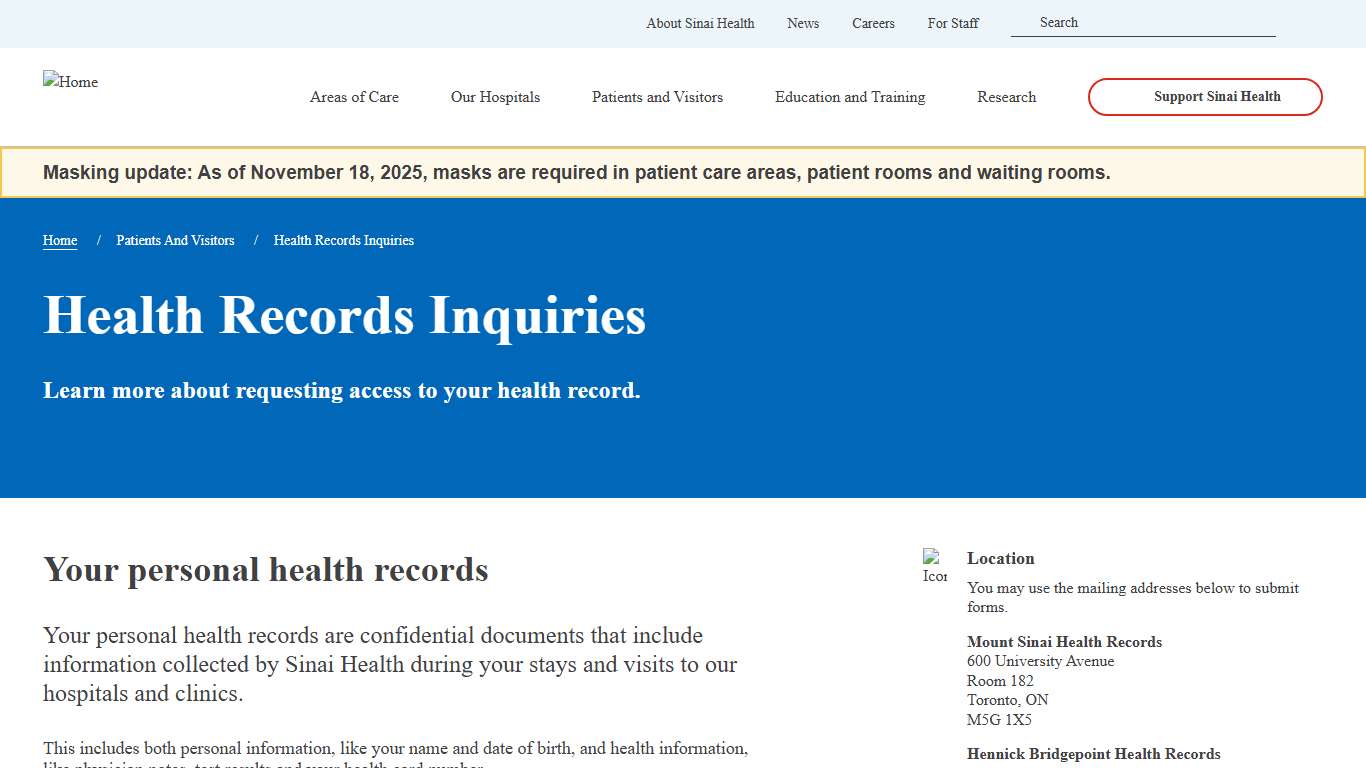Click the Hennick Bridgepoint Health Records heading
This screenshot has height=768, width=1366.
point(1093,754)
